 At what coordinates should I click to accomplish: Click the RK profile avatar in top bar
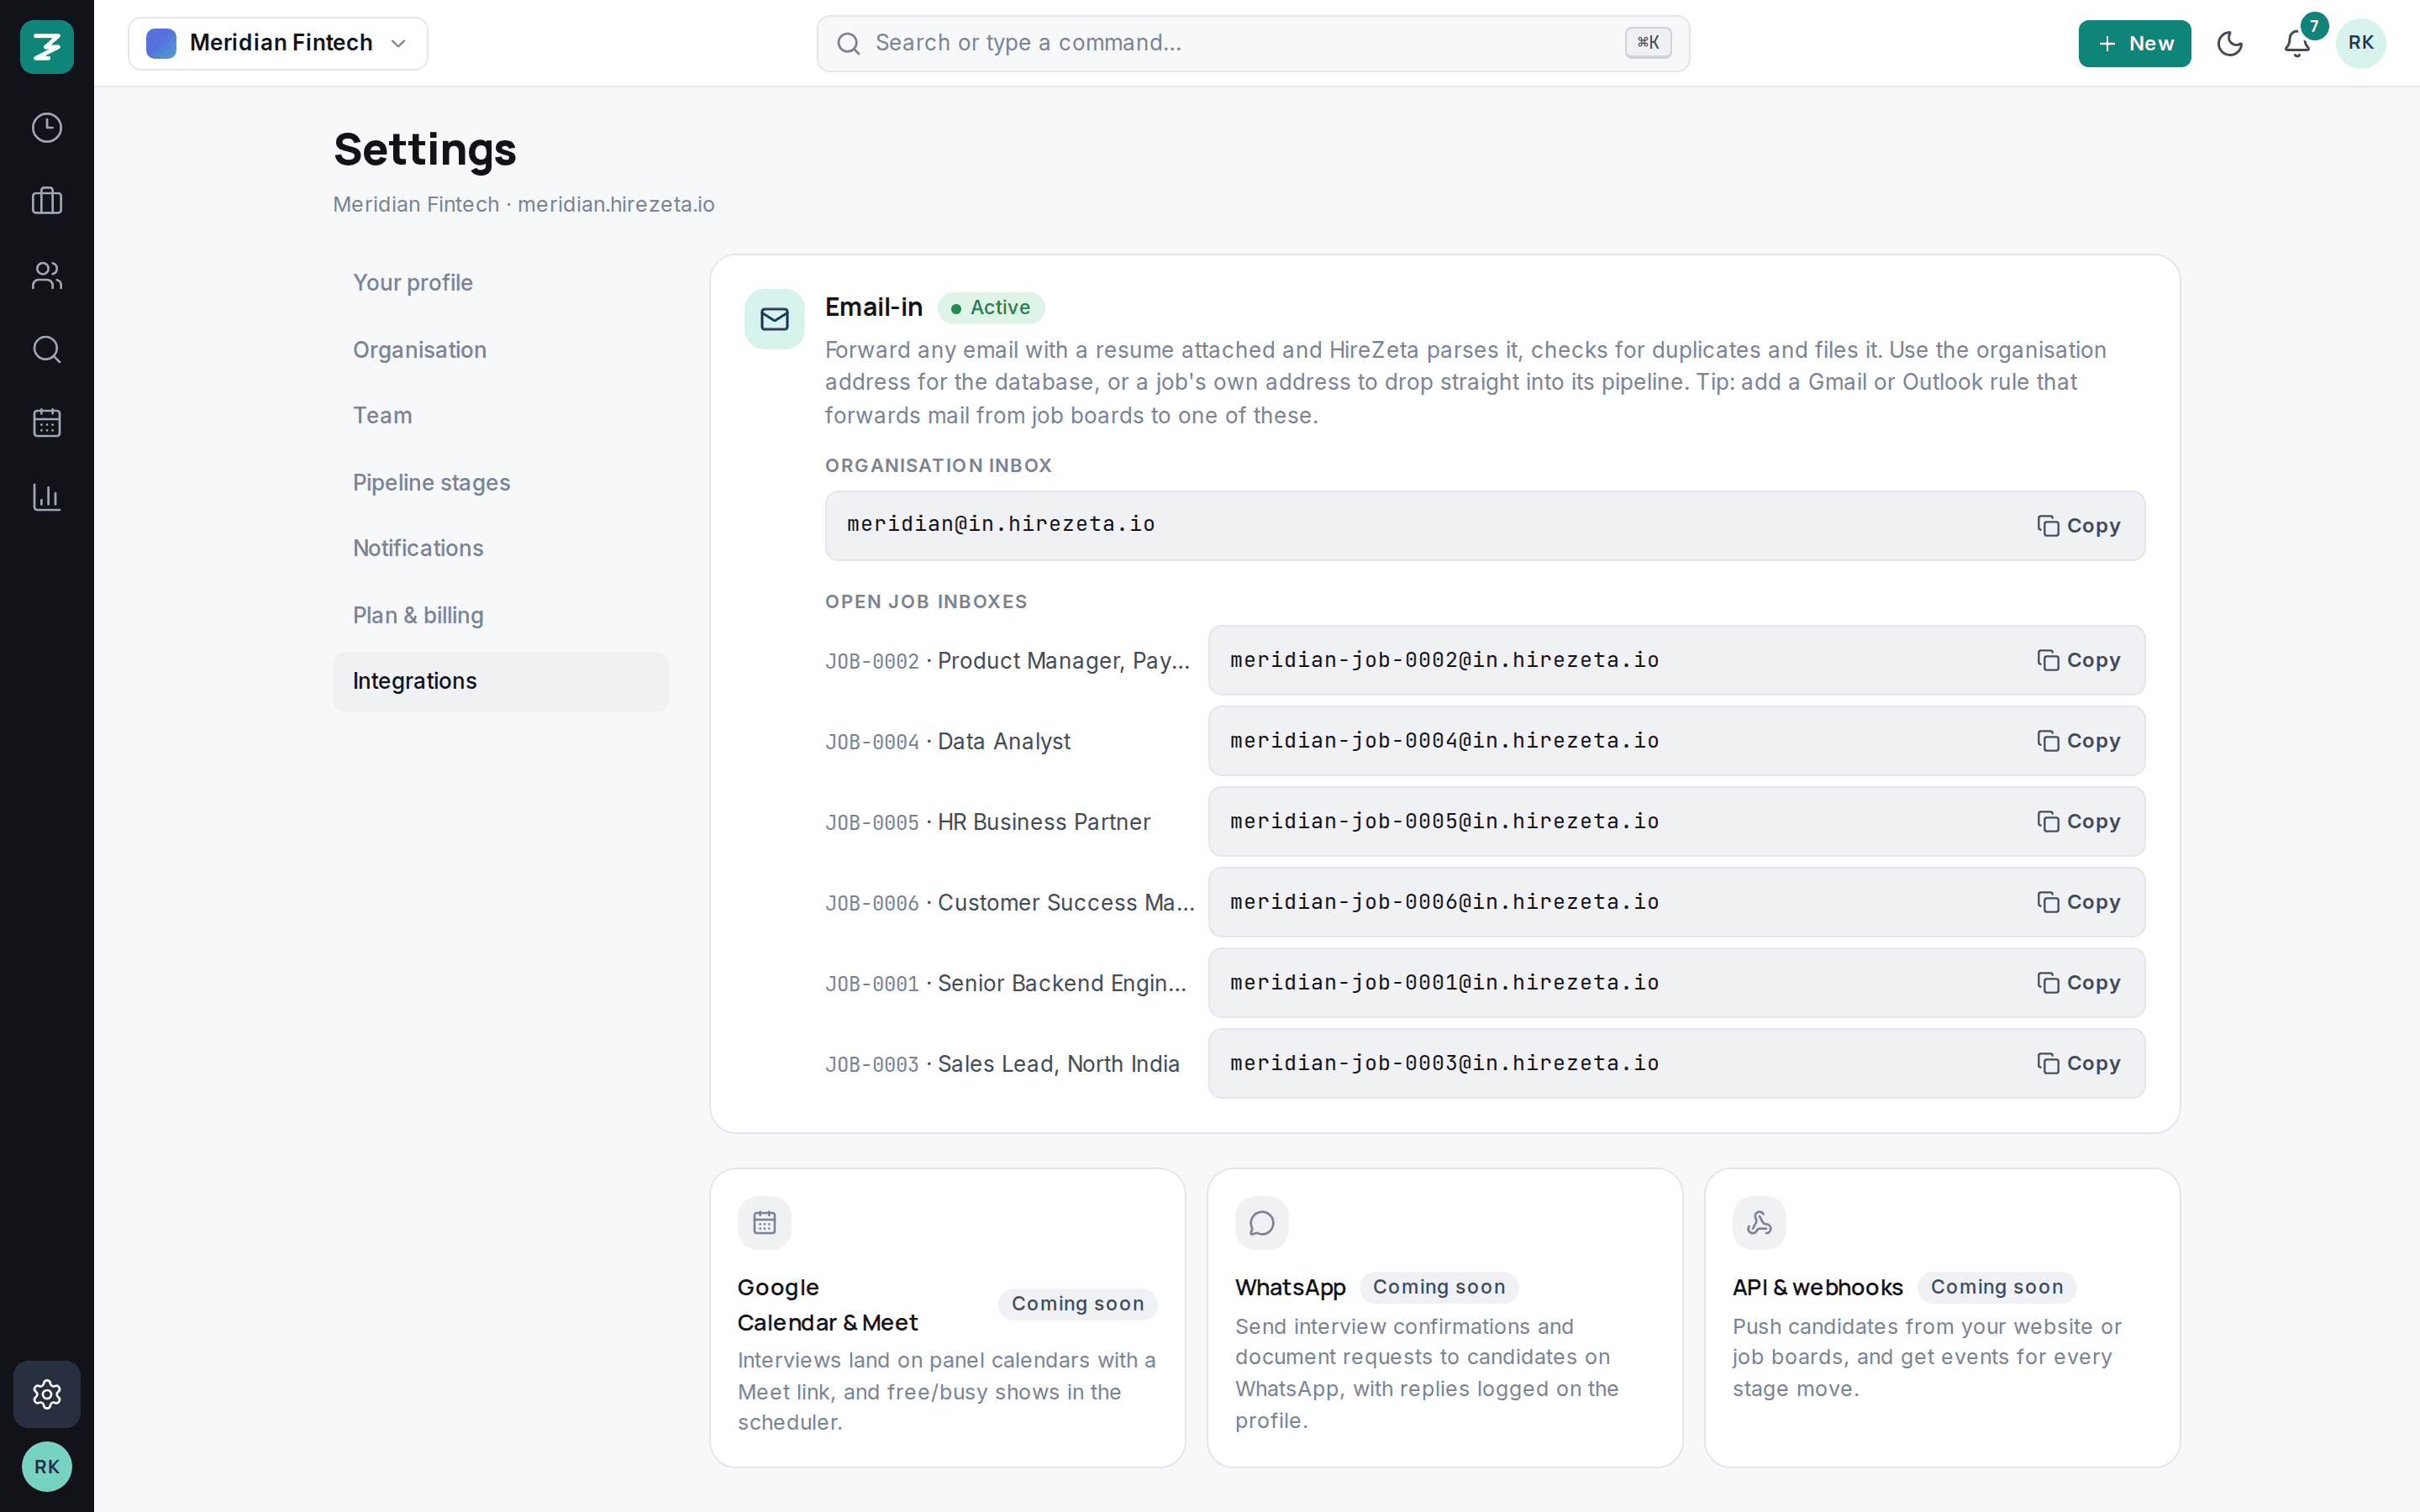click(x=2361, y=43)
